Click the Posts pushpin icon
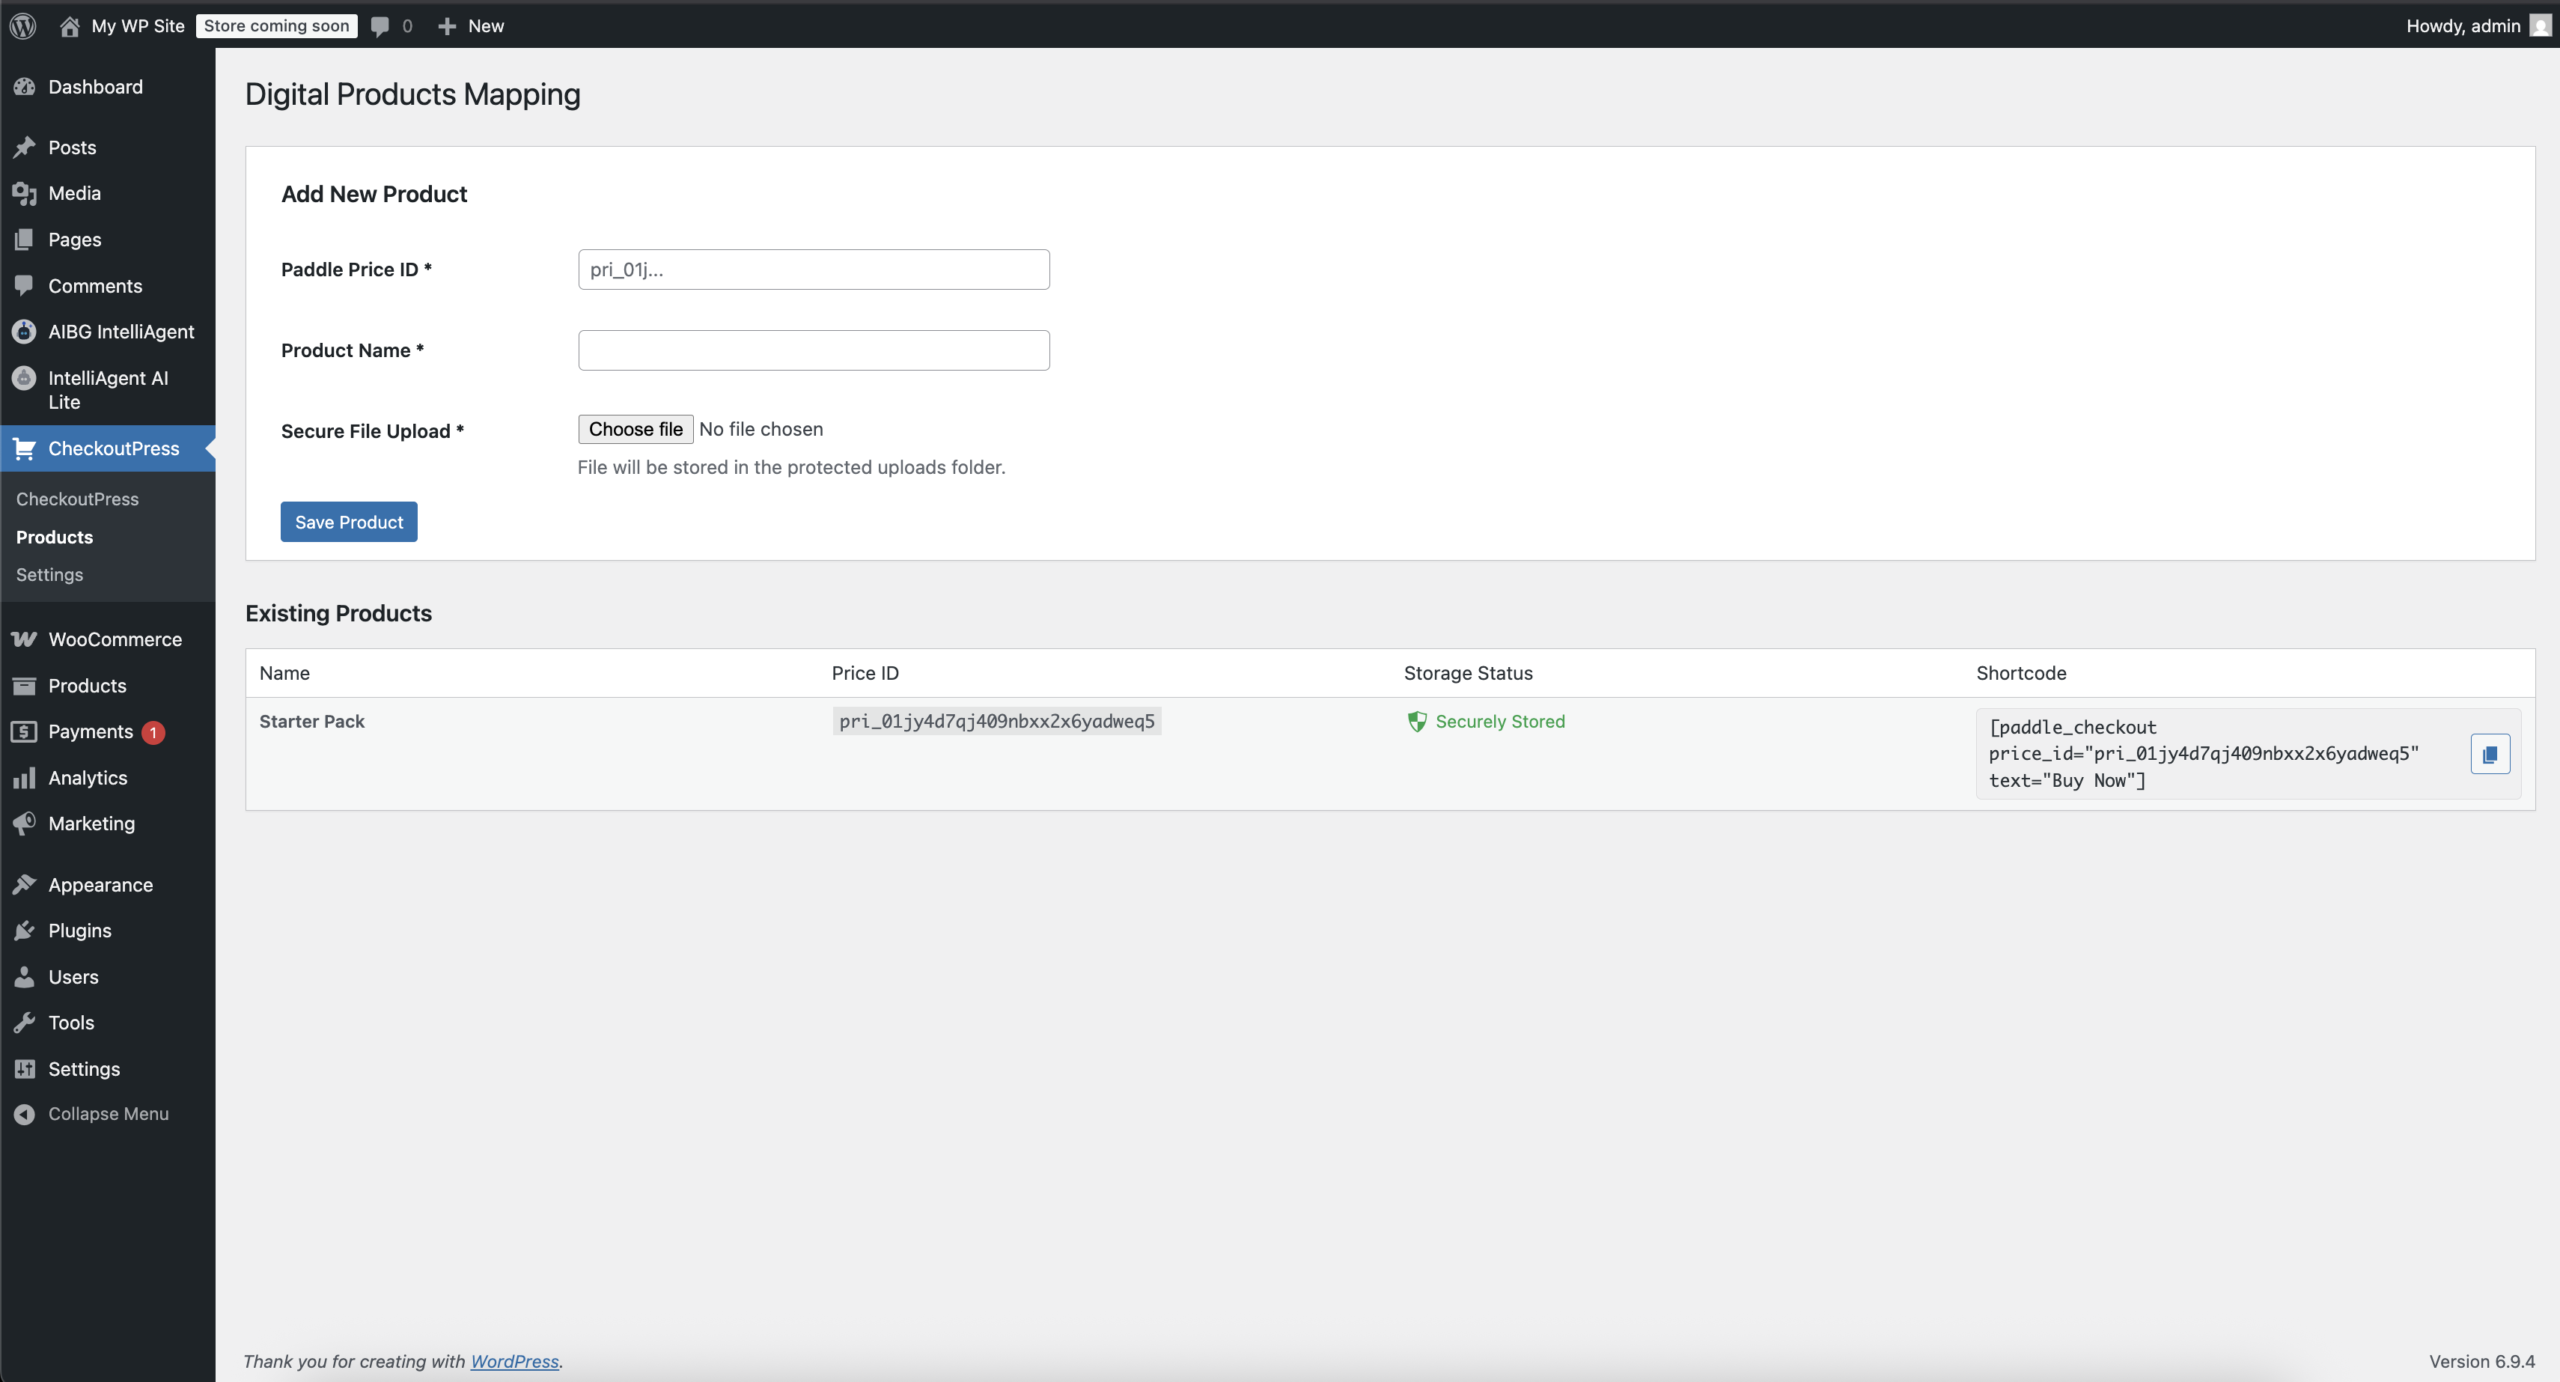 tap(25, 148)
